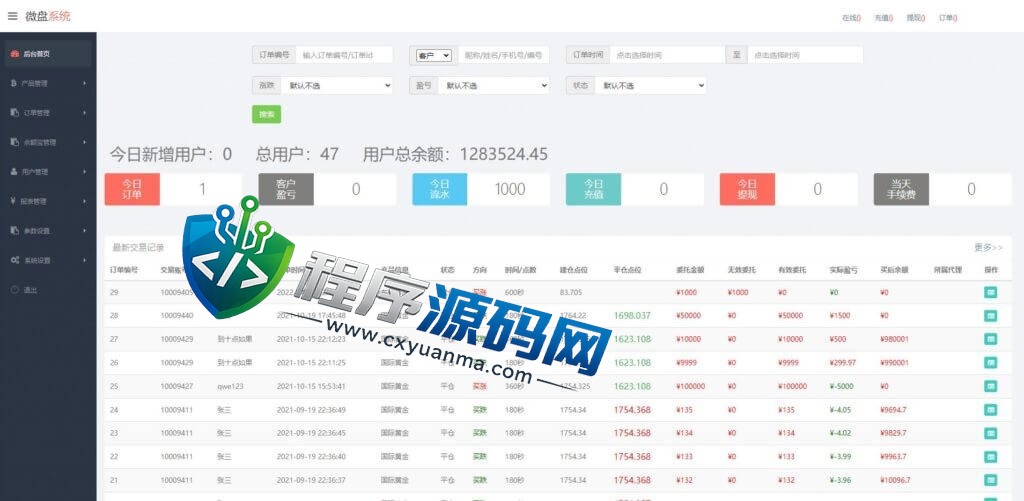Click the ¥50000 amount in order 28 row
The height and width of the screenshot is (501, 1024).
click(x=689, y=316)
